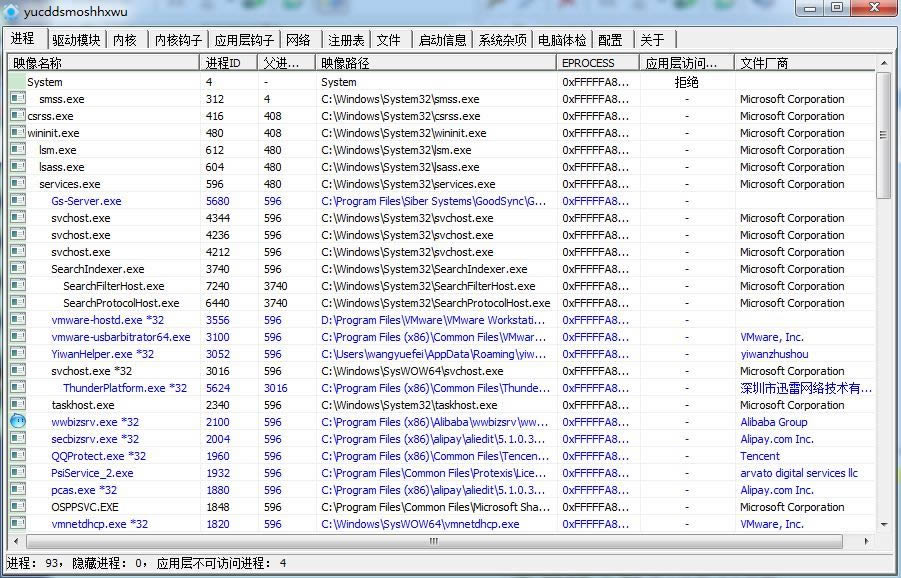Open the 配置 tab
Image resolution: width=901 pixels, height=578 pixels.
tap(610, 40)
